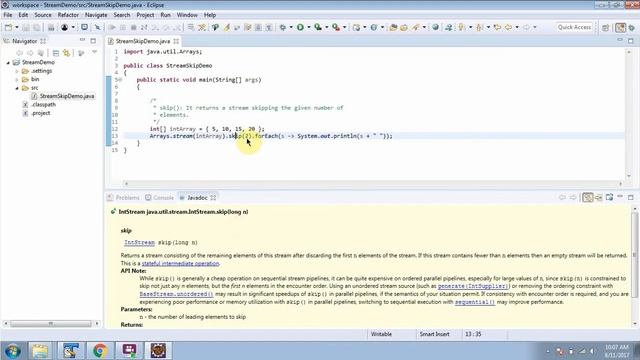640x360 pixels.
Task: Click the Search flashlight icon
Action: pos(416,27)
